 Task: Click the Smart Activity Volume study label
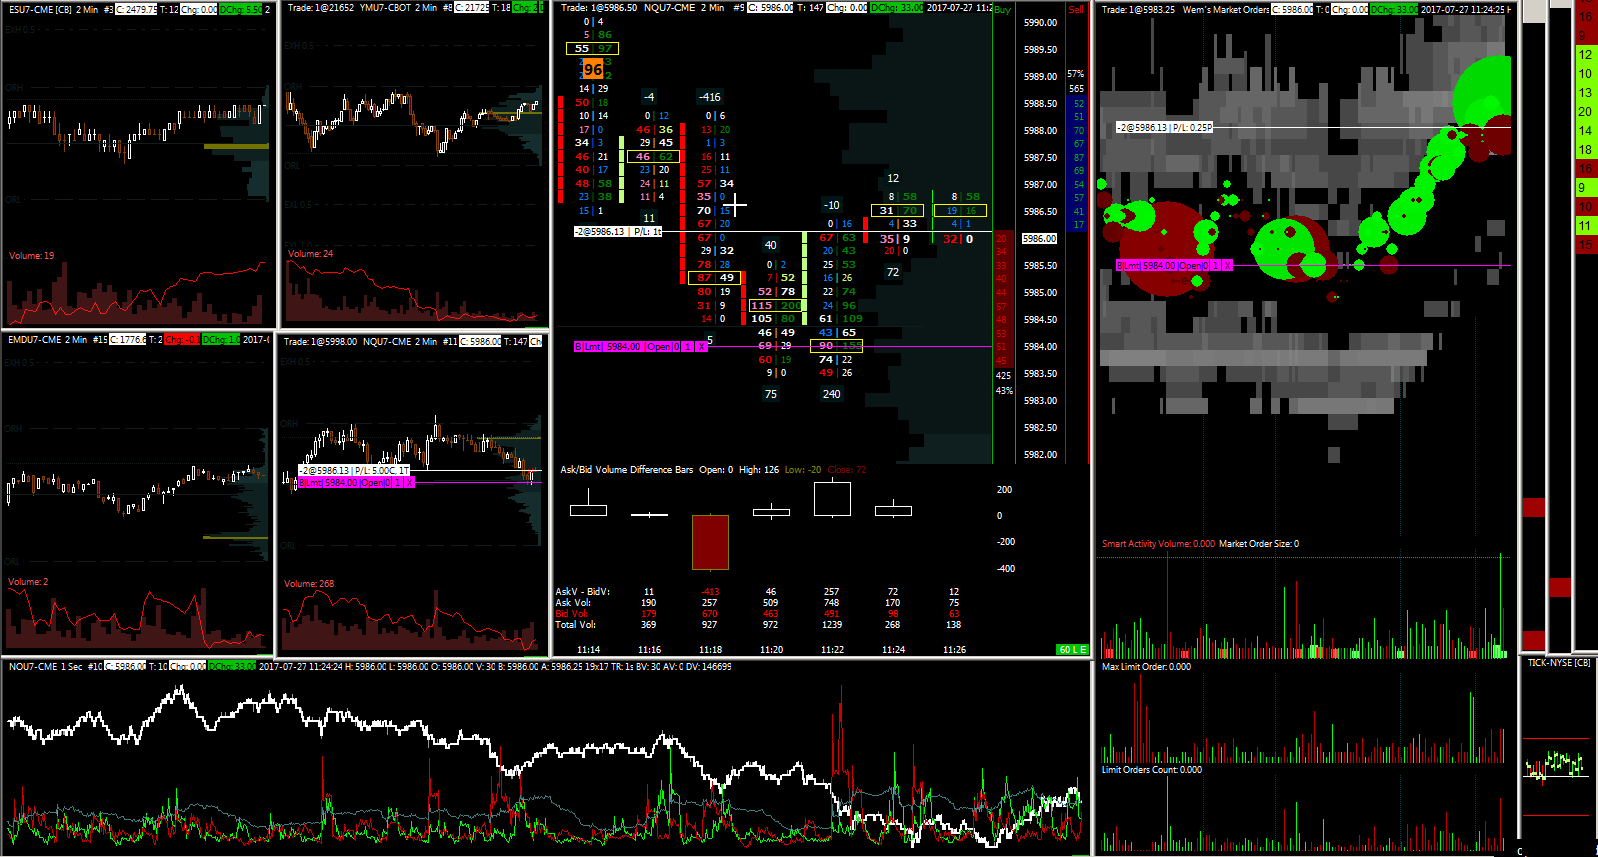(1158, 544)
